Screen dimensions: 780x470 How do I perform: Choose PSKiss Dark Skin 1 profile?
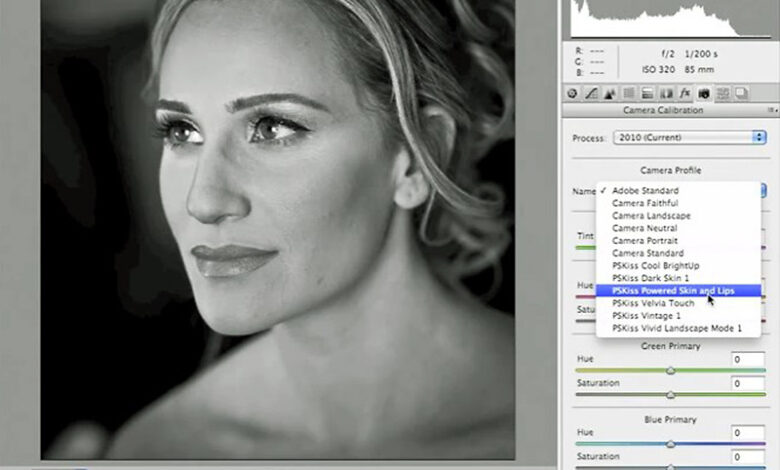[x=679, y=278]
